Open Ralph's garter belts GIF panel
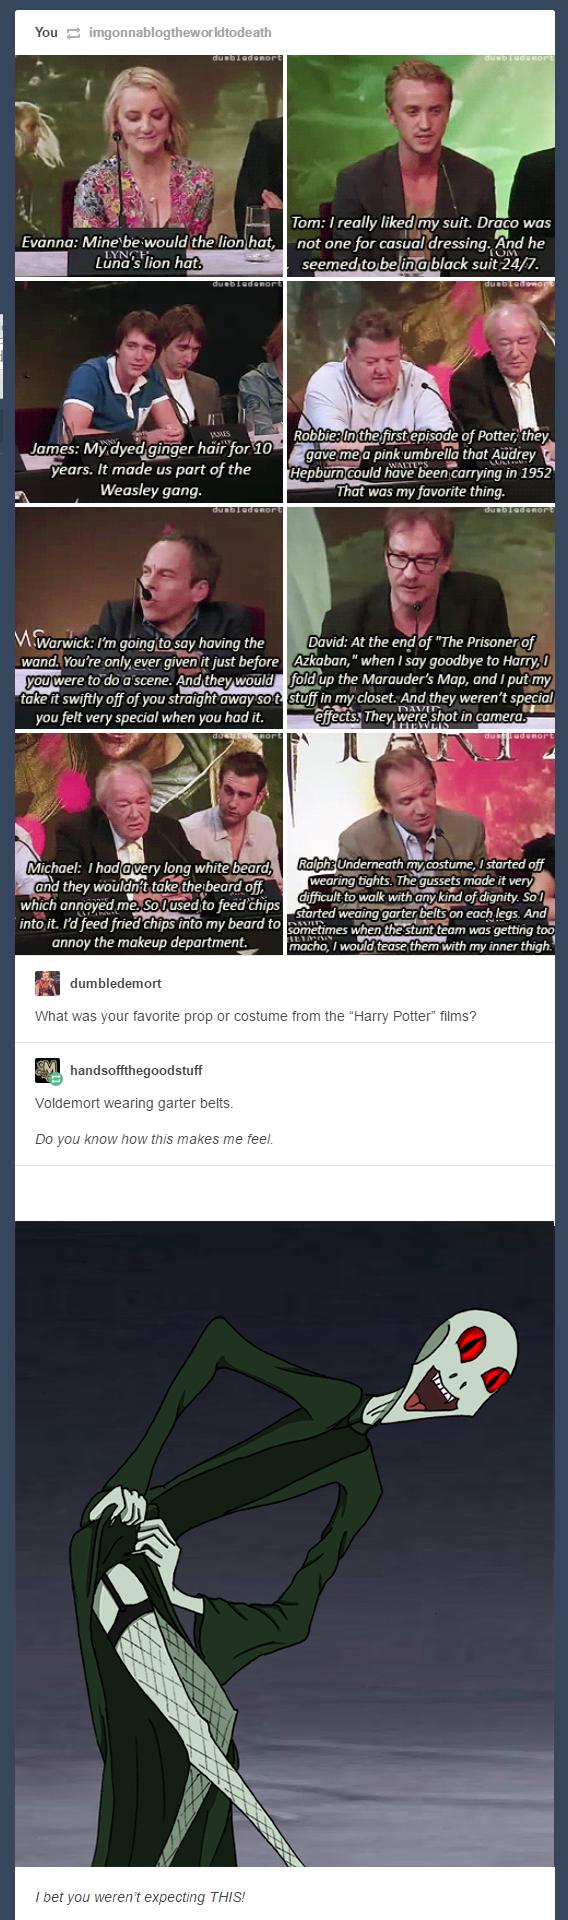This screenshot has height=1920, width=568. (420, 844)
